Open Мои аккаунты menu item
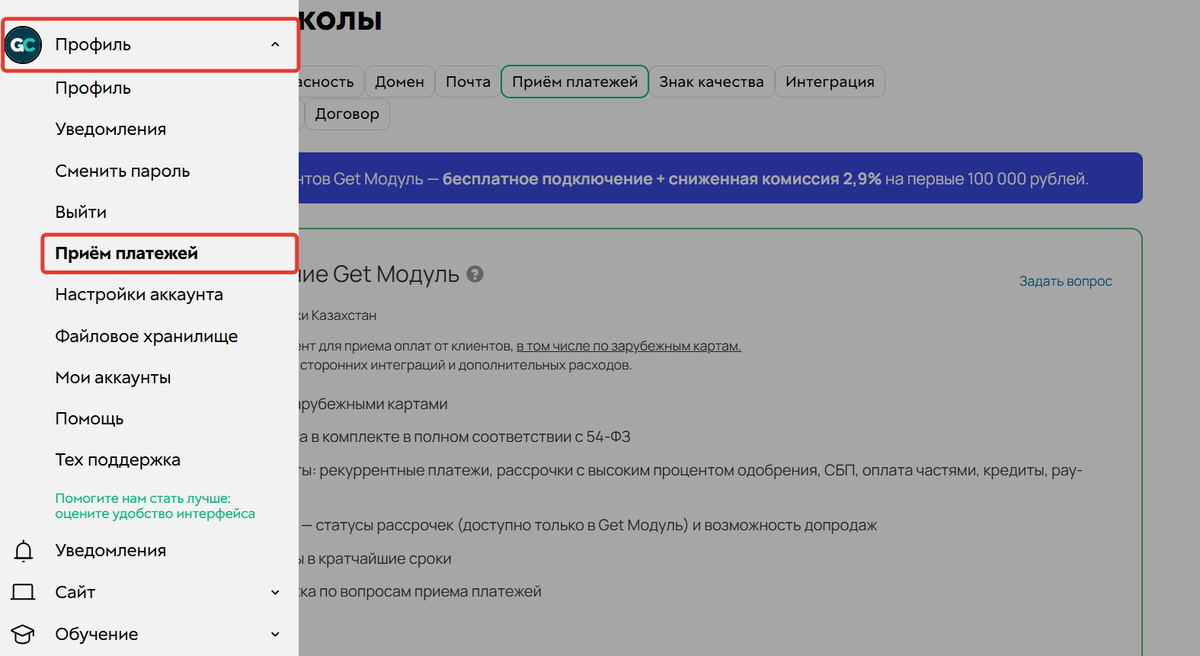The image size is (1200, 656). coord(113,378)
